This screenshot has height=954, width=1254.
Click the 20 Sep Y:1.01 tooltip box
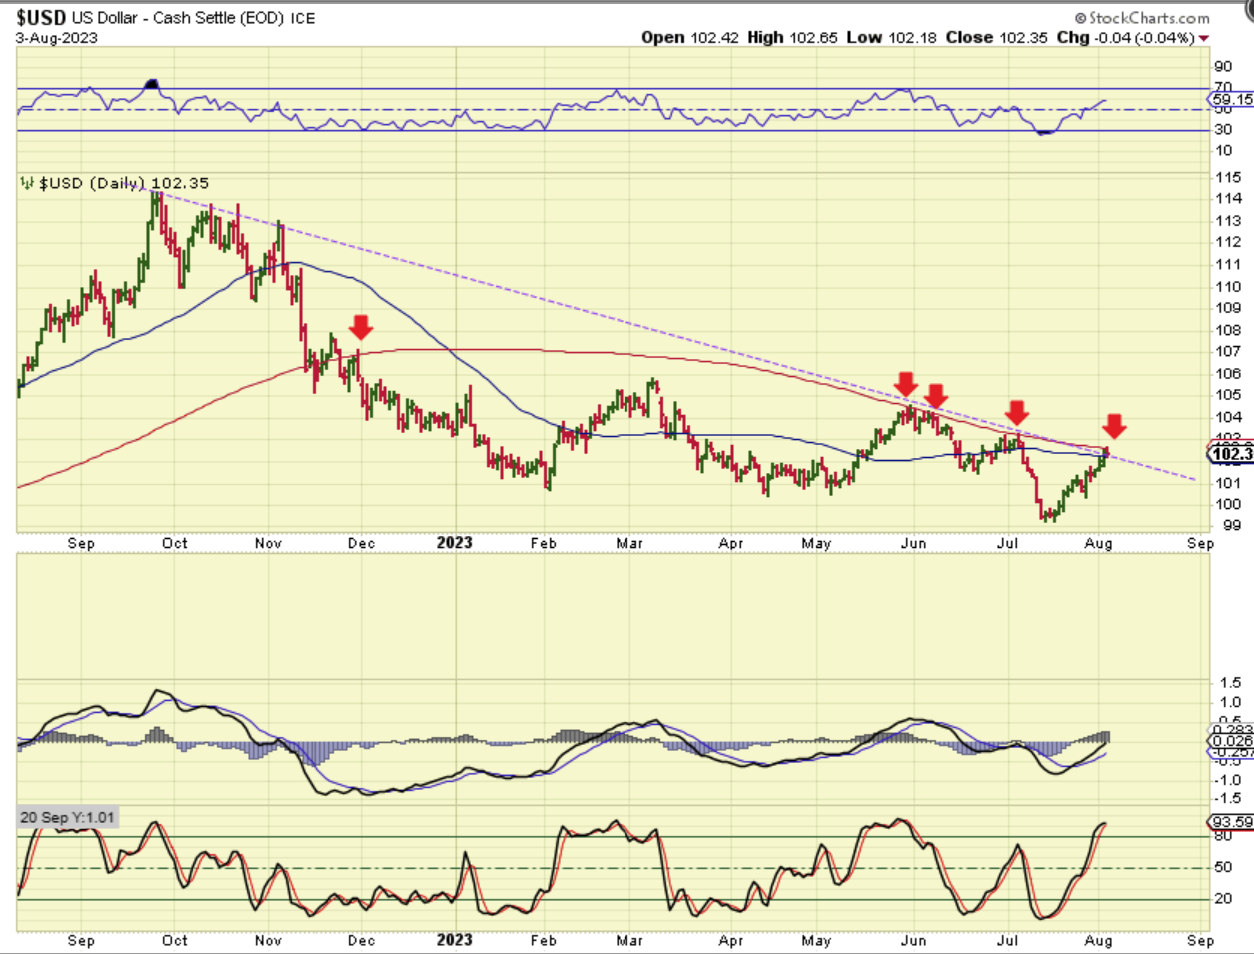(x=67, y=818)
